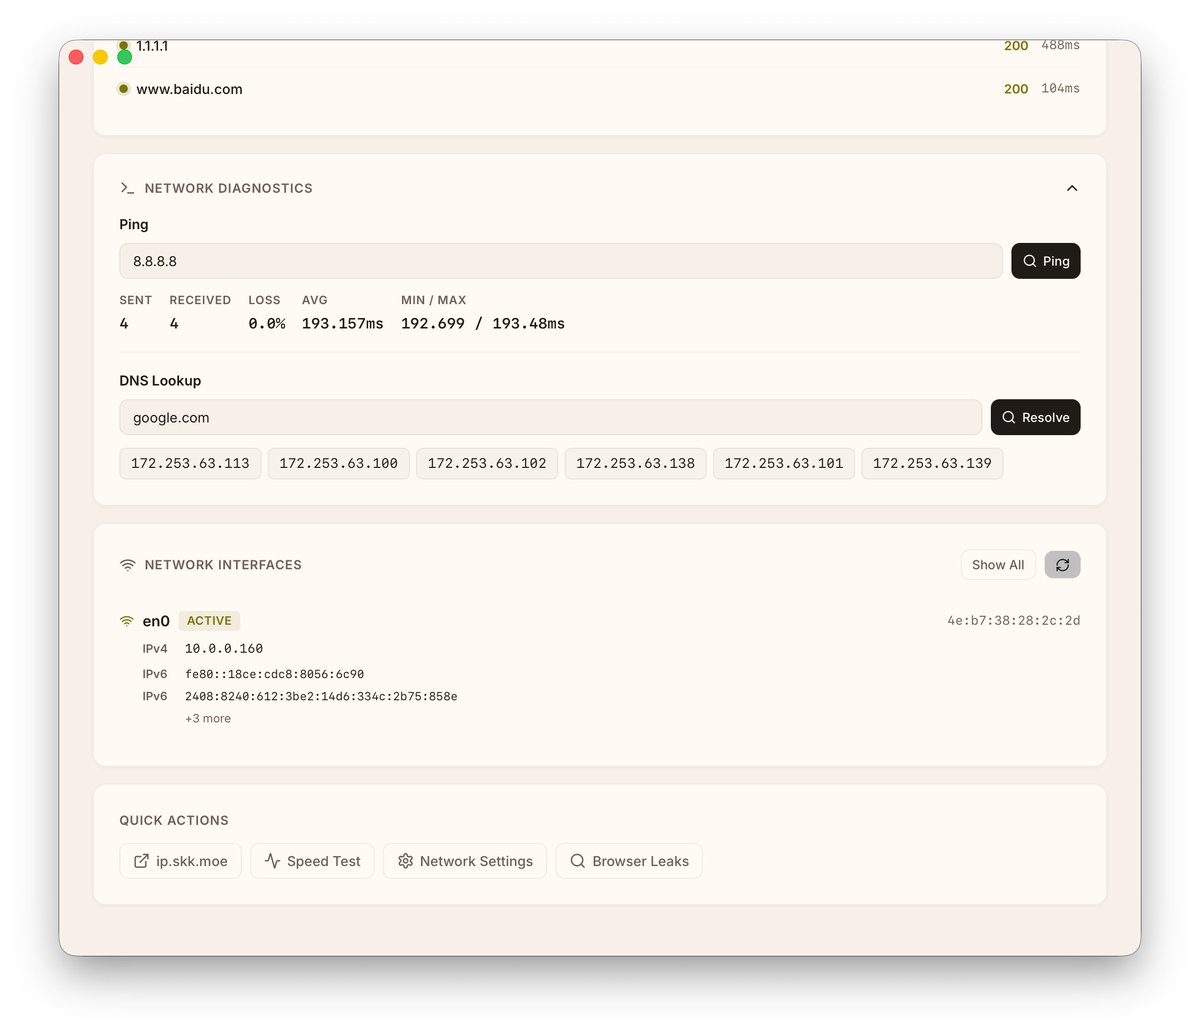The image size is (1200, 1034).
Task: Select resolved IP 172.253.63.138
Action: coord(636,463)
